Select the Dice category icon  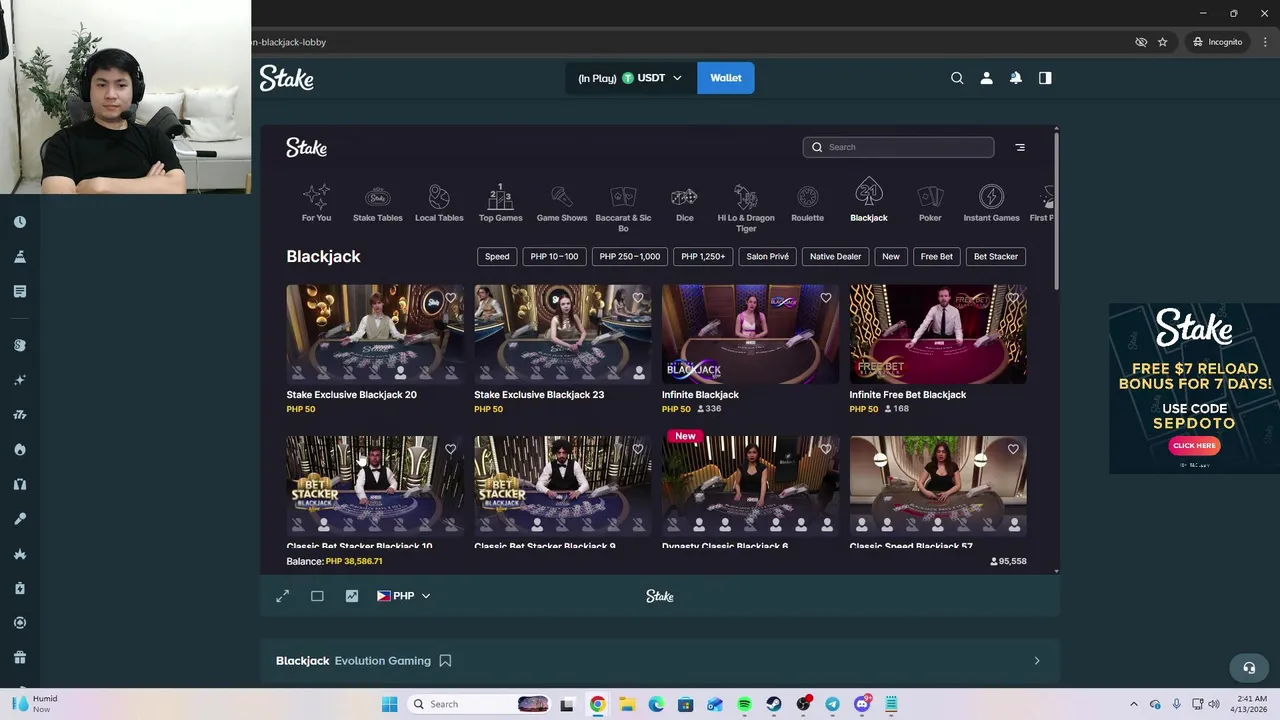tap(684, 203)
